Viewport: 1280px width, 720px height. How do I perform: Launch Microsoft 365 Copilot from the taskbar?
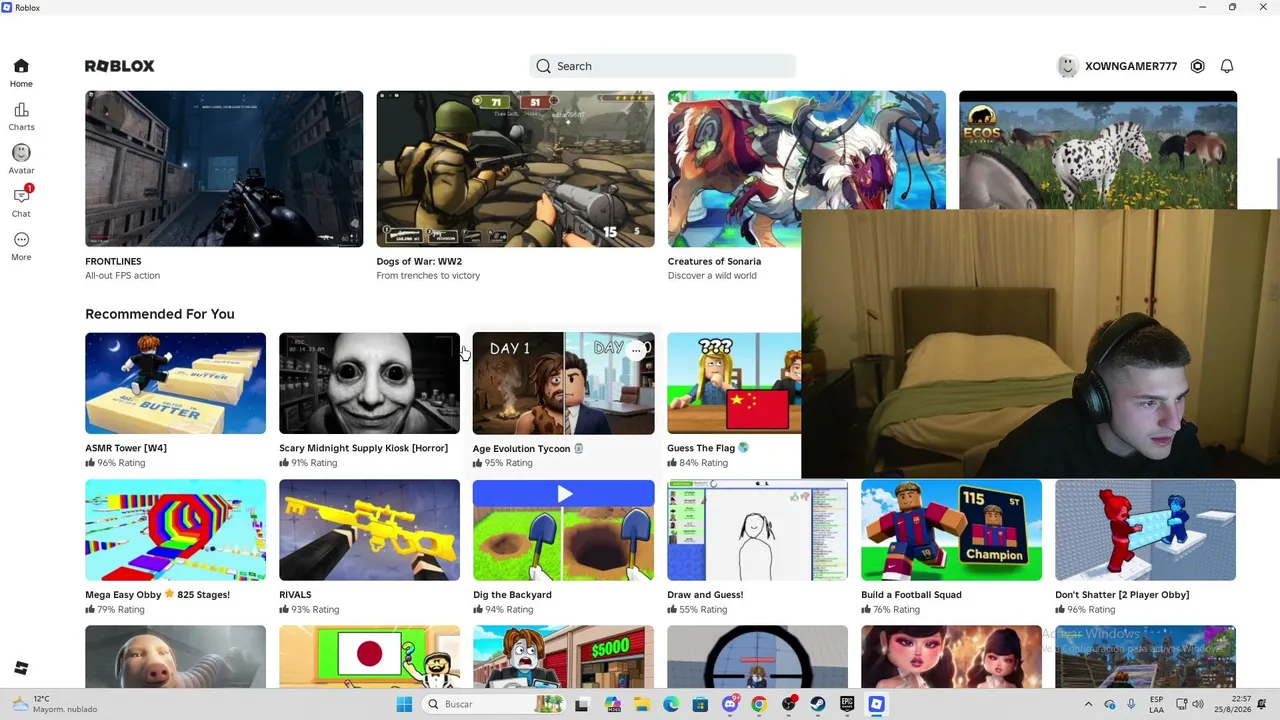point(612,704)
